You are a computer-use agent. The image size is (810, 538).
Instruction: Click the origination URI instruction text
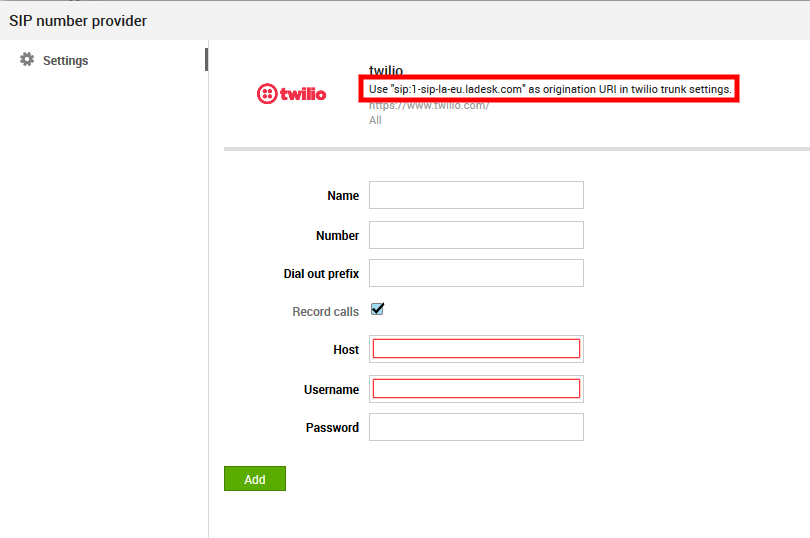point(550,90)
